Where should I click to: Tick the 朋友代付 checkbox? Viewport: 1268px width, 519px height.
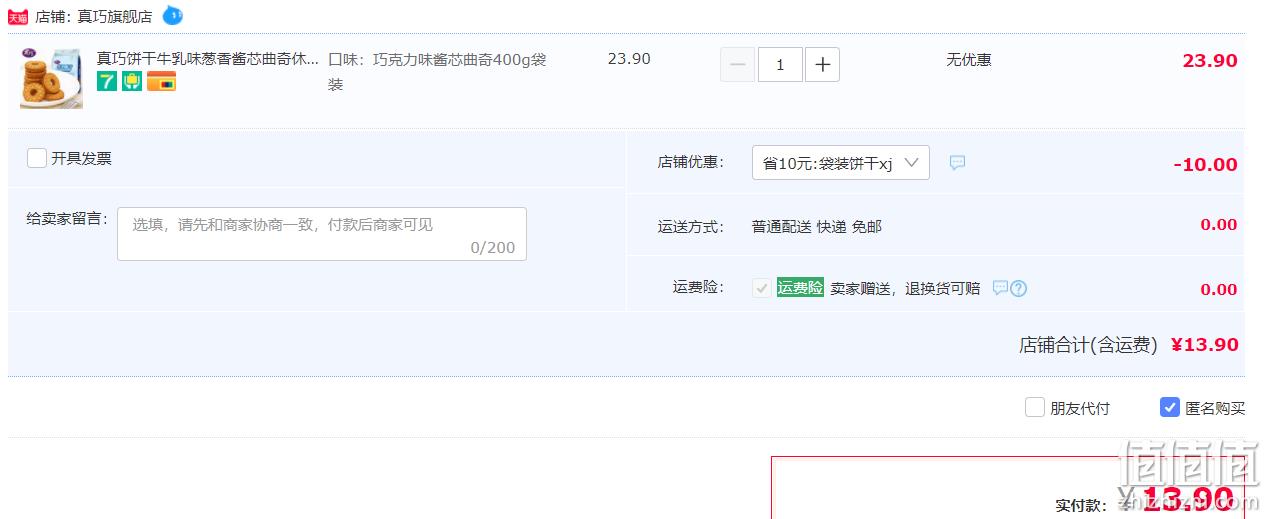[1035, 407]
